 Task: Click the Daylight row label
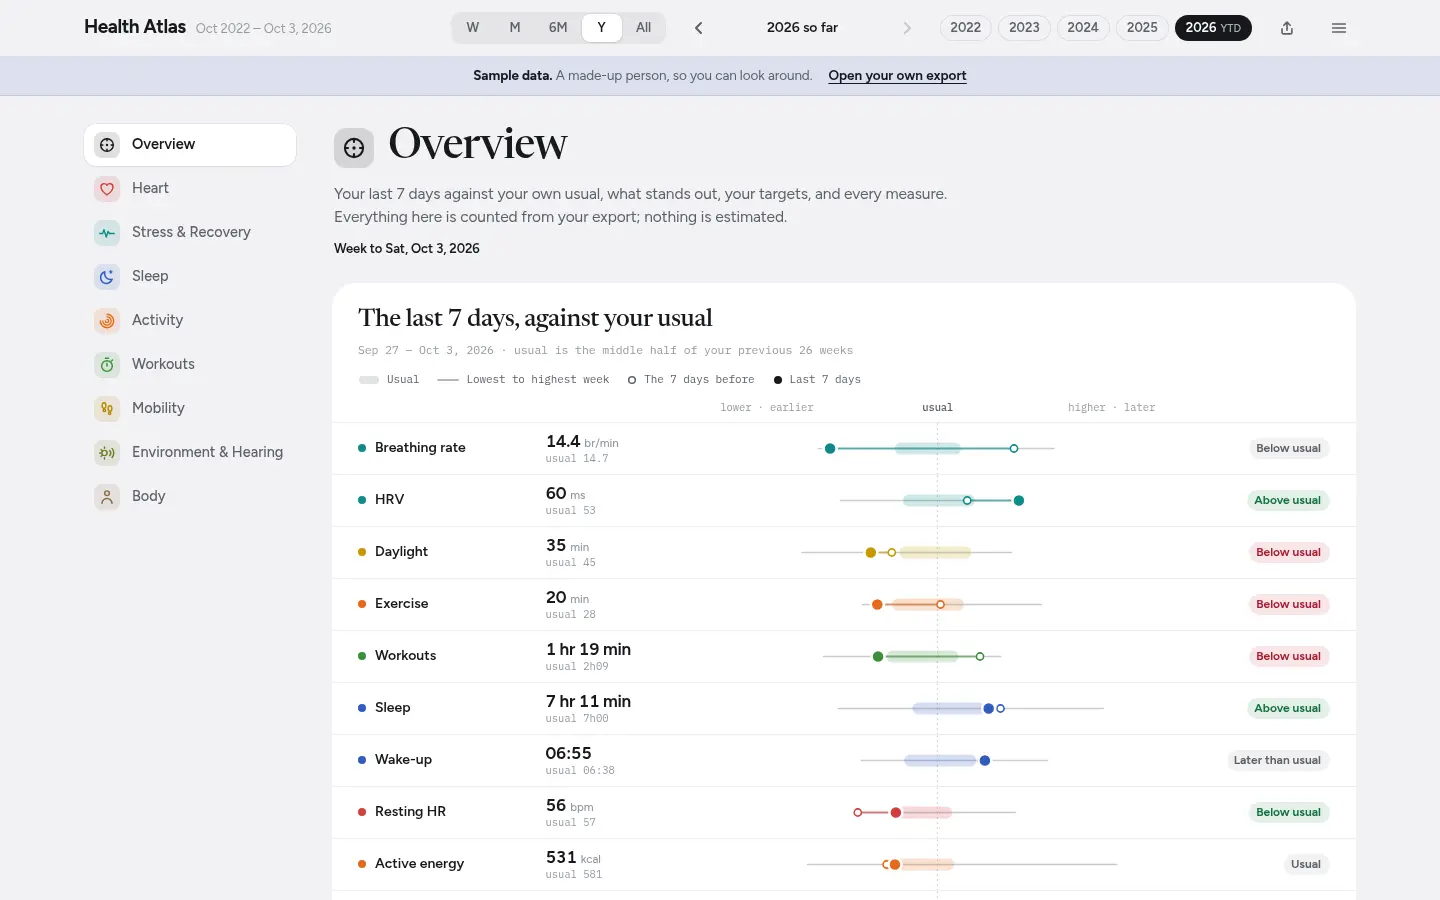coord(401,552)
